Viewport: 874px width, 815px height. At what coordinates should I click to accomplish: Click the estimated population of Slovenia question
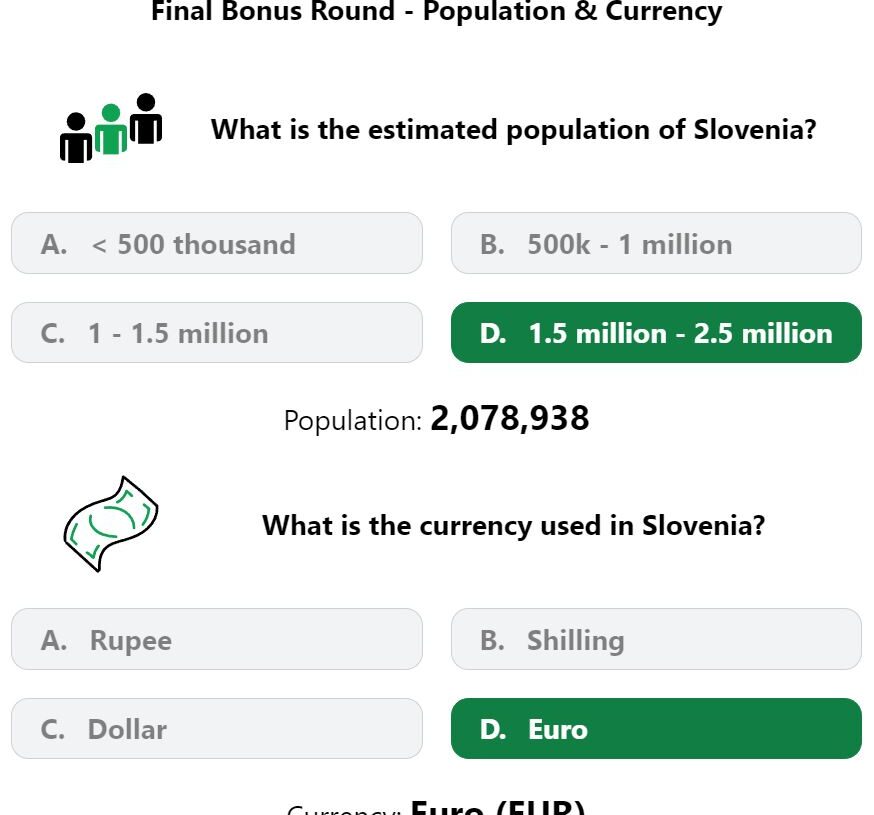[x=513, y=130]
